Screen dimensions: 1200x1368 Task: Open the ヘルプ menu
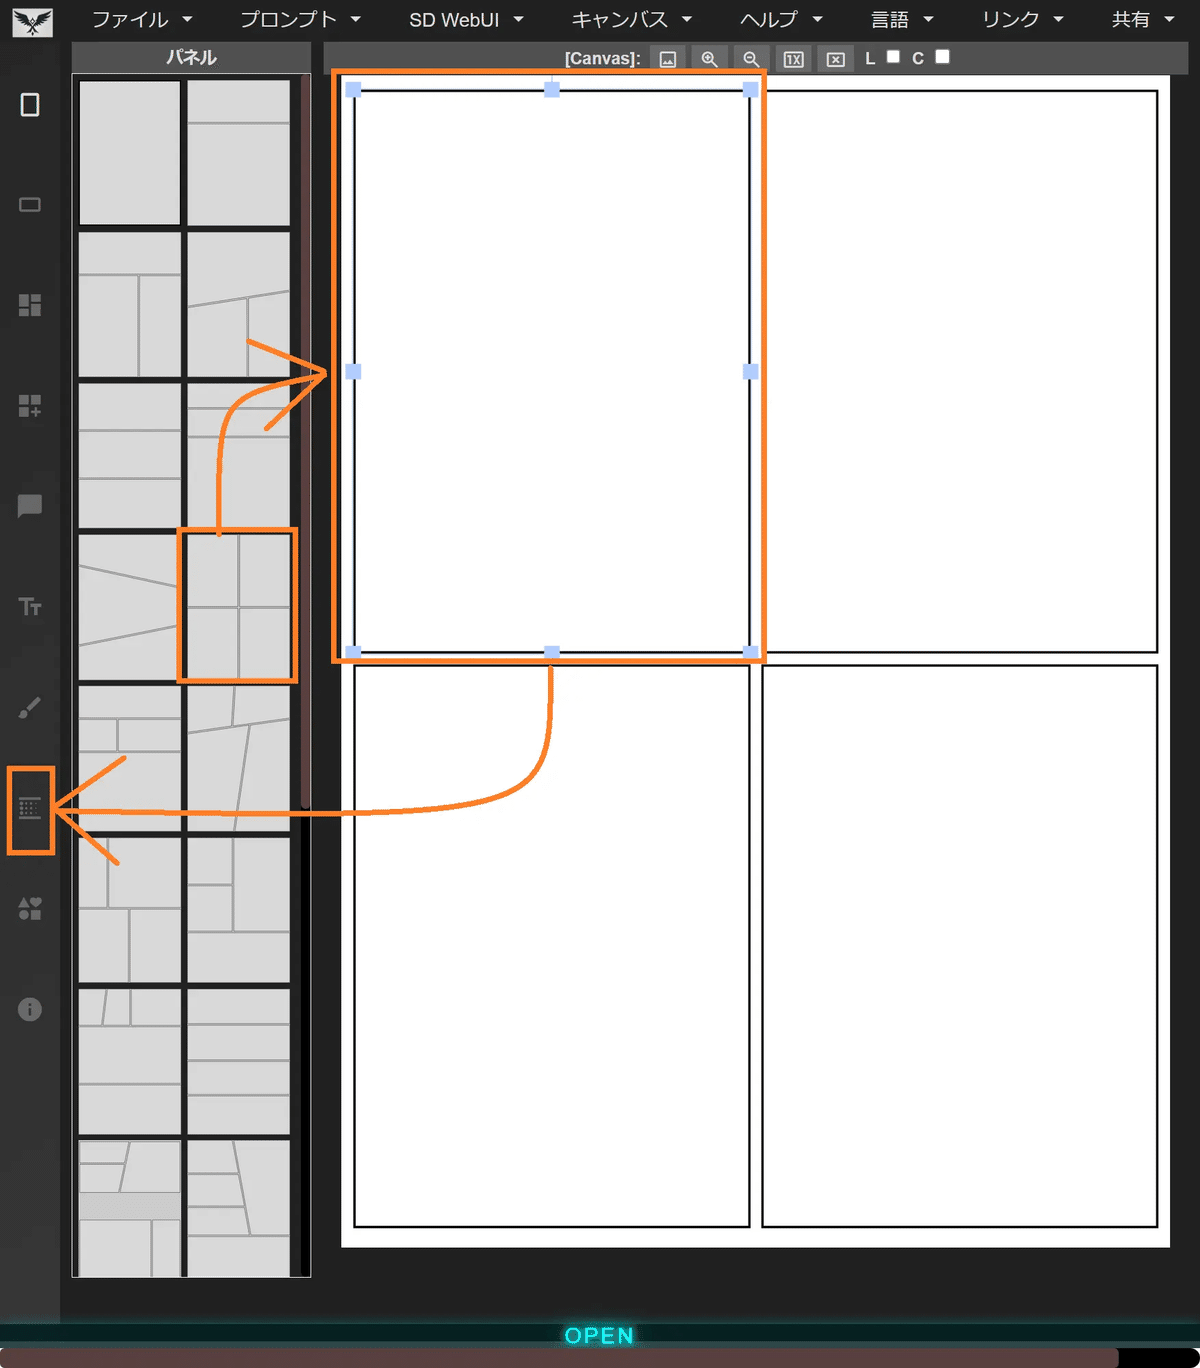point(781,19)
